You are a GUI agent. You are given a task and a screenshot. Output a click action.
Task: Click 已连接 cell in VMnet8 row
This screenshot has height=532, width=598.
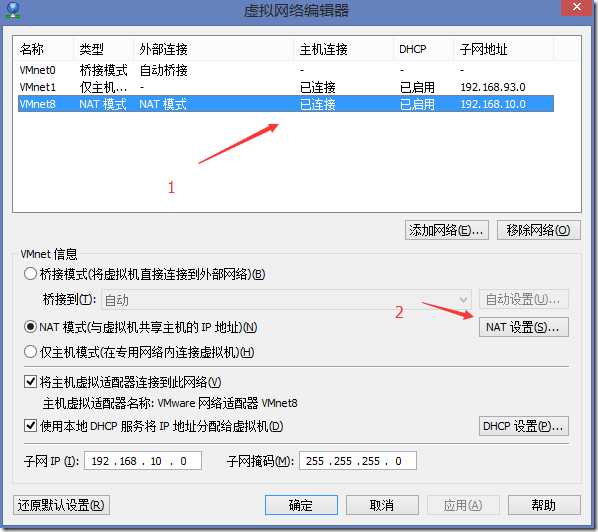pos(318,104)
